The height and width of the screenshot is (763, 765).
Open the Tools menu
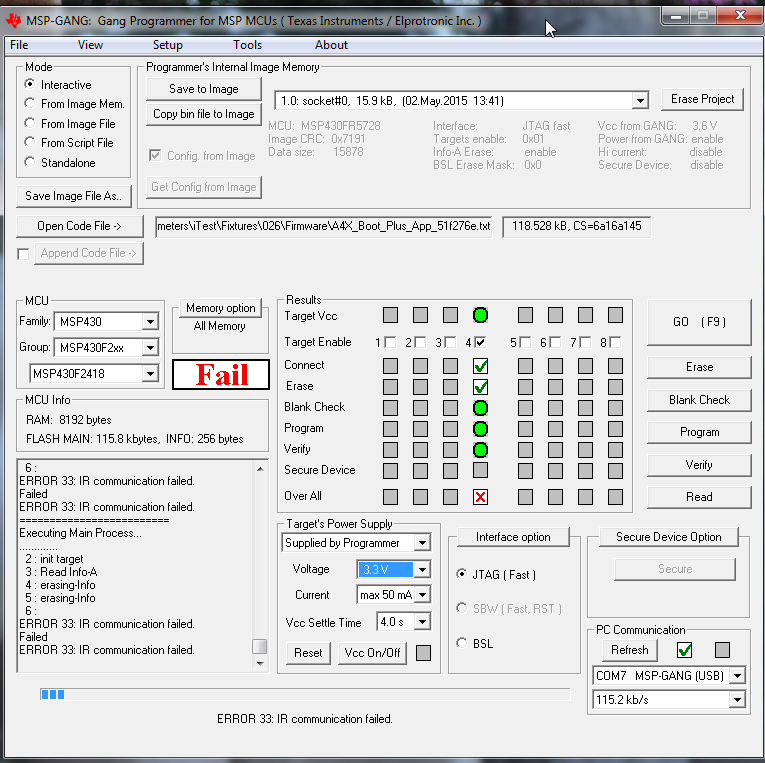pyautogui.click(x=247, y=45)
